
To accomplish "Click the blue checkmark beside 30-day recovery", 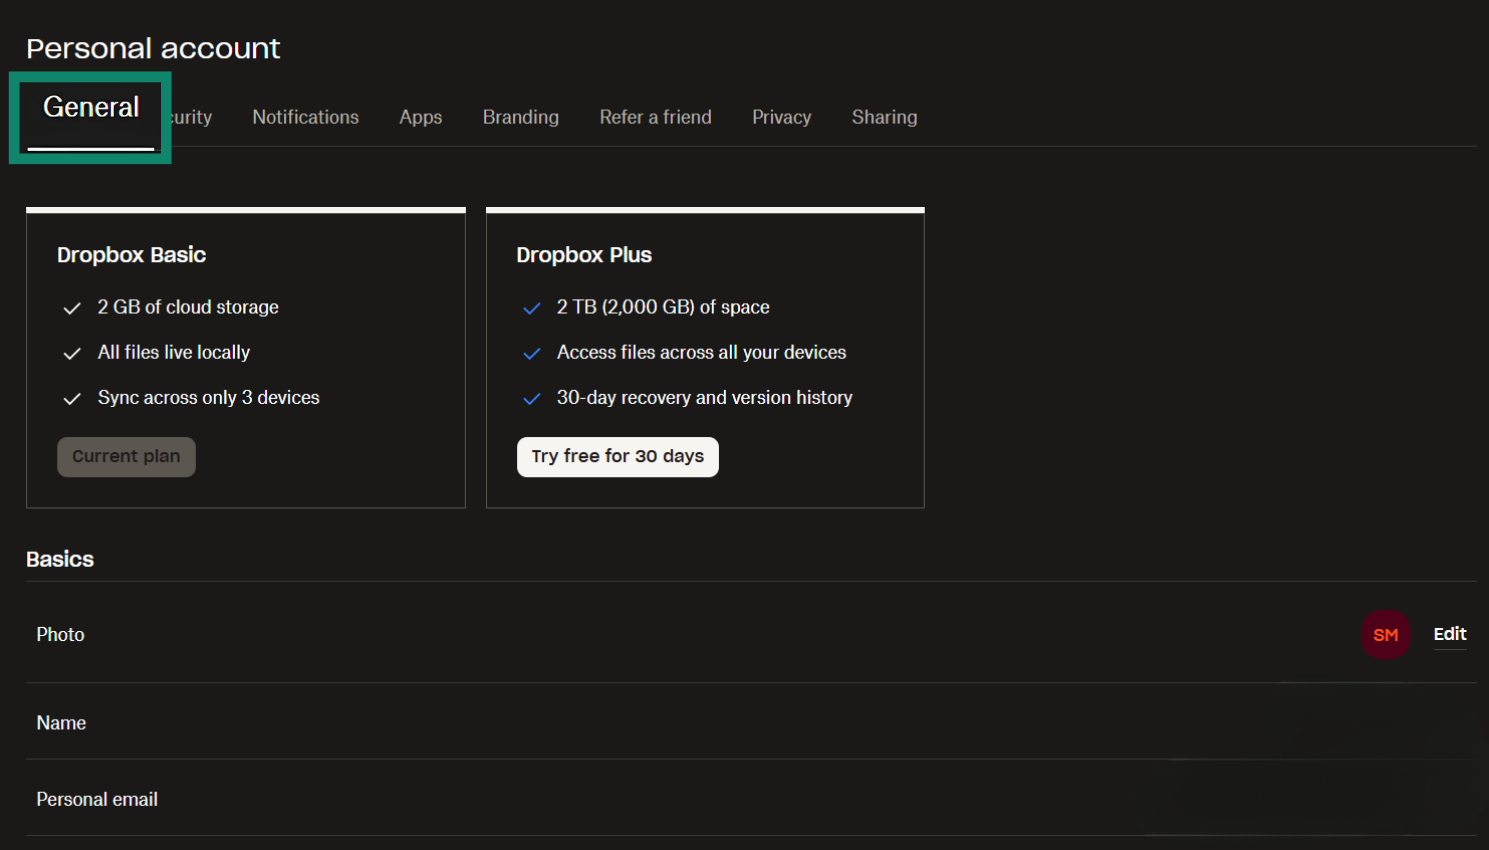I will click(x=531, y=399).
